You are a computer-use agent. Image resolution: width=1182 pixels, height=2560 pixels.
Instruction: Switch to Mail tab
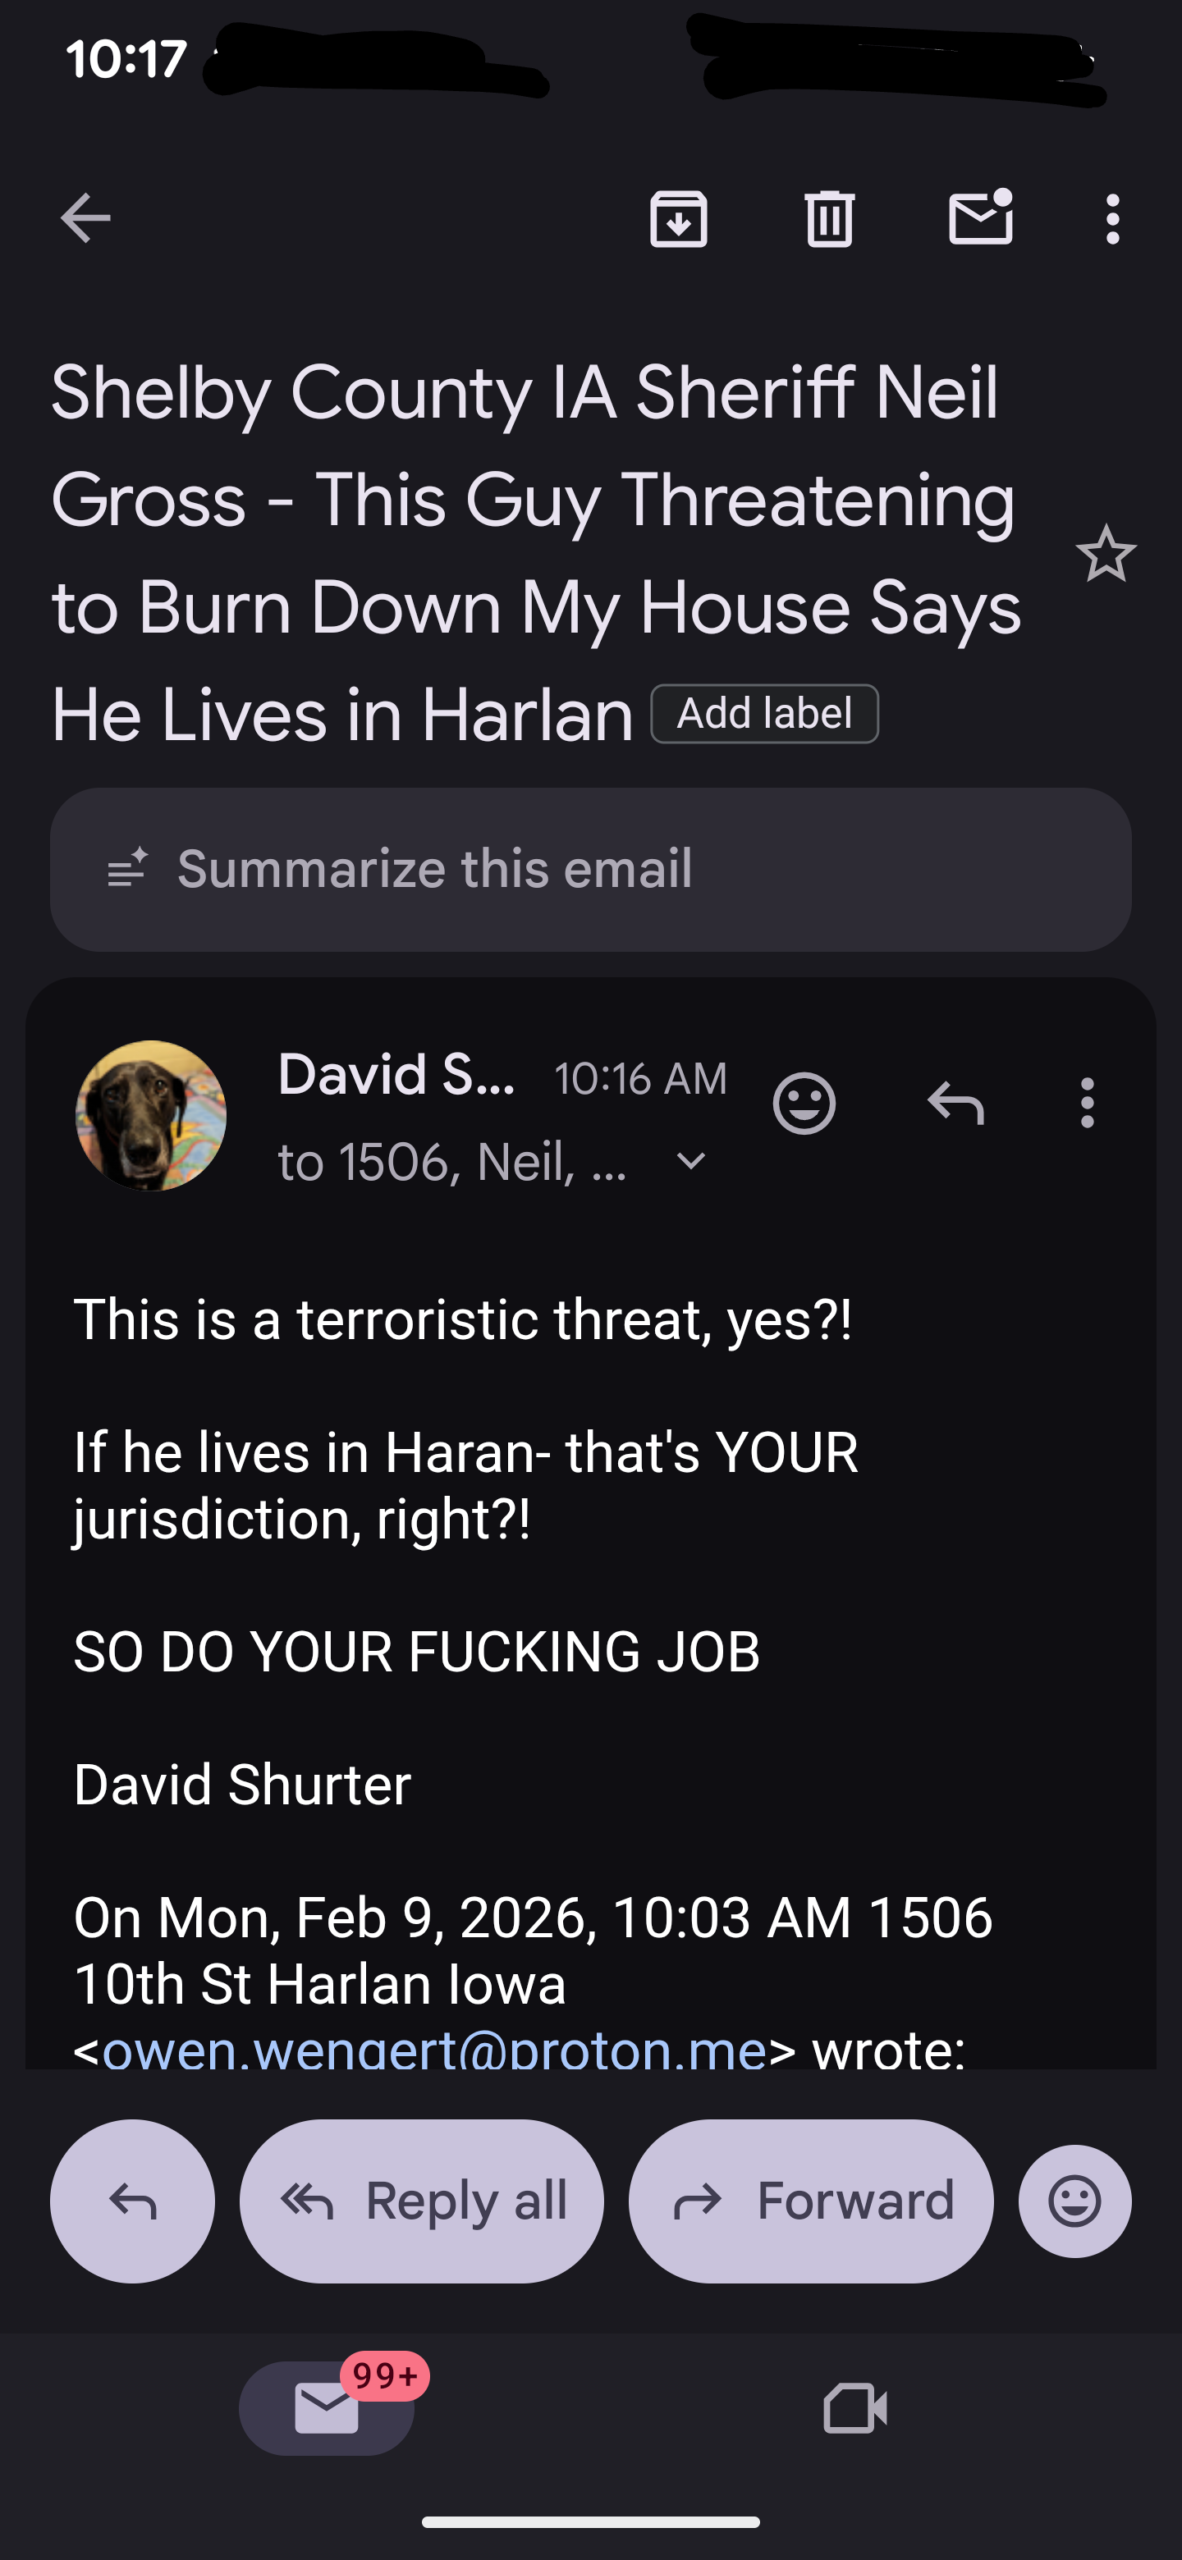327,2407
